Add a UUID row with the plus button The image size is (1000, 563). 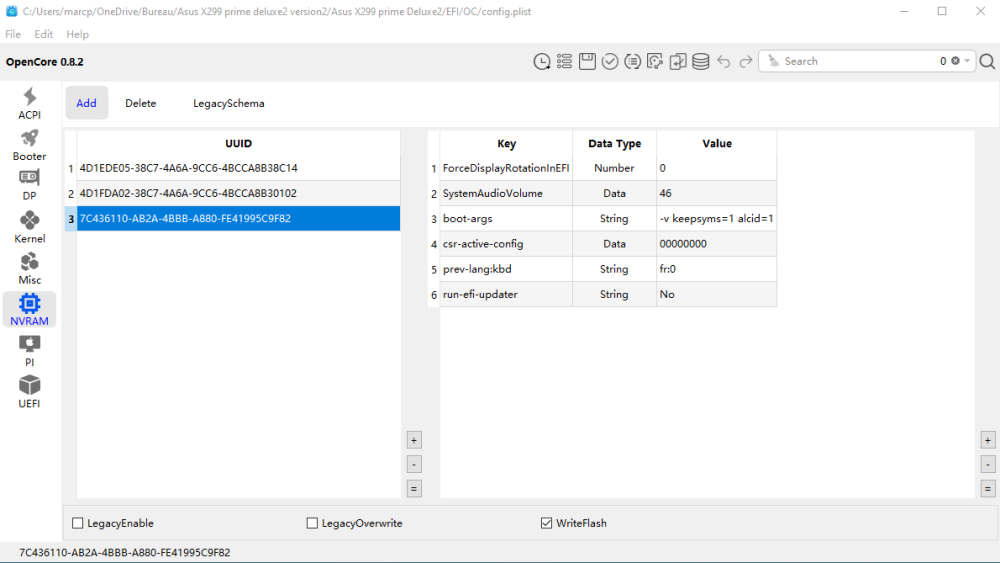[x=414, y=440]
